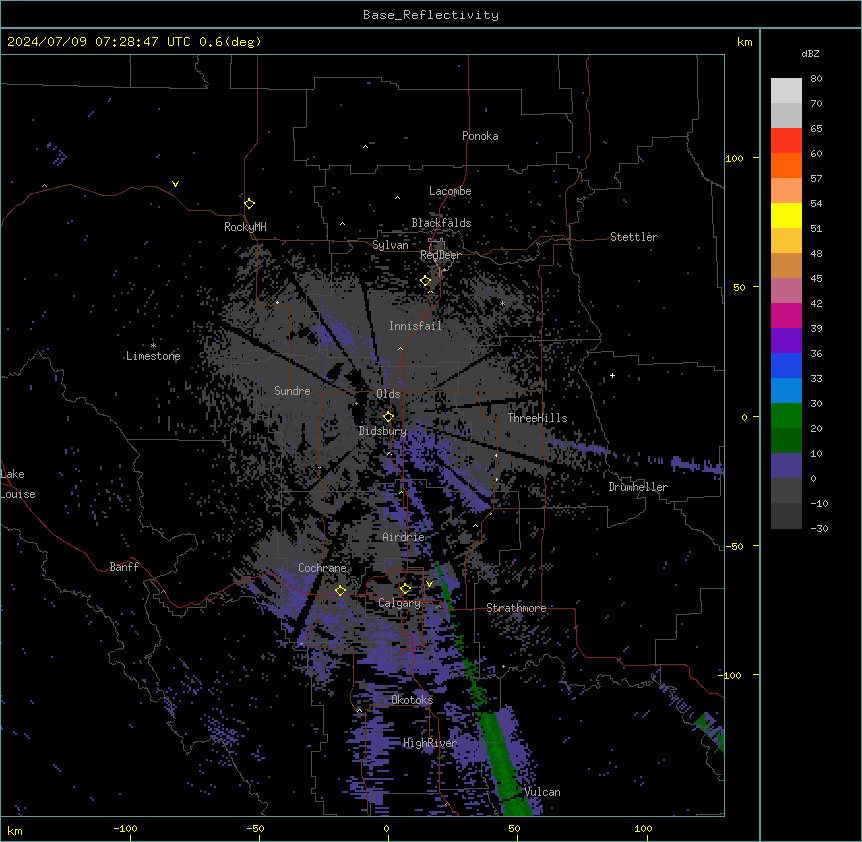Select the slate-purple 10-0 dBZ legend swatch

click(x=786, y=466)
